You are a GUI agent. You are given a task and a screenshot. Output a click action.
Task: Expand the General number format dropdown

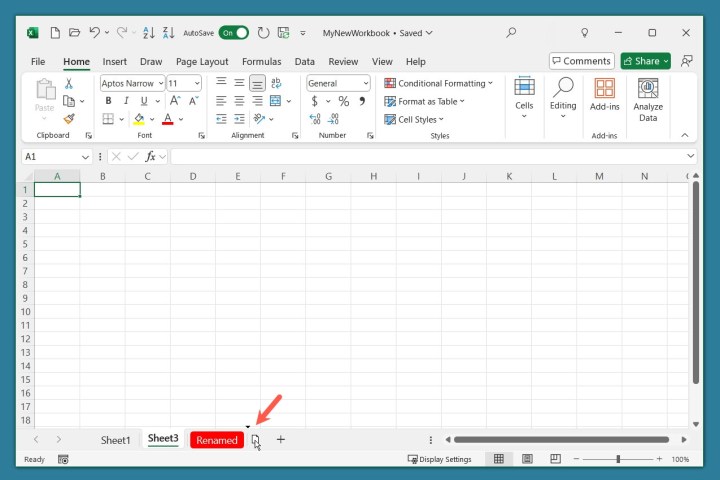coord(337,84)
